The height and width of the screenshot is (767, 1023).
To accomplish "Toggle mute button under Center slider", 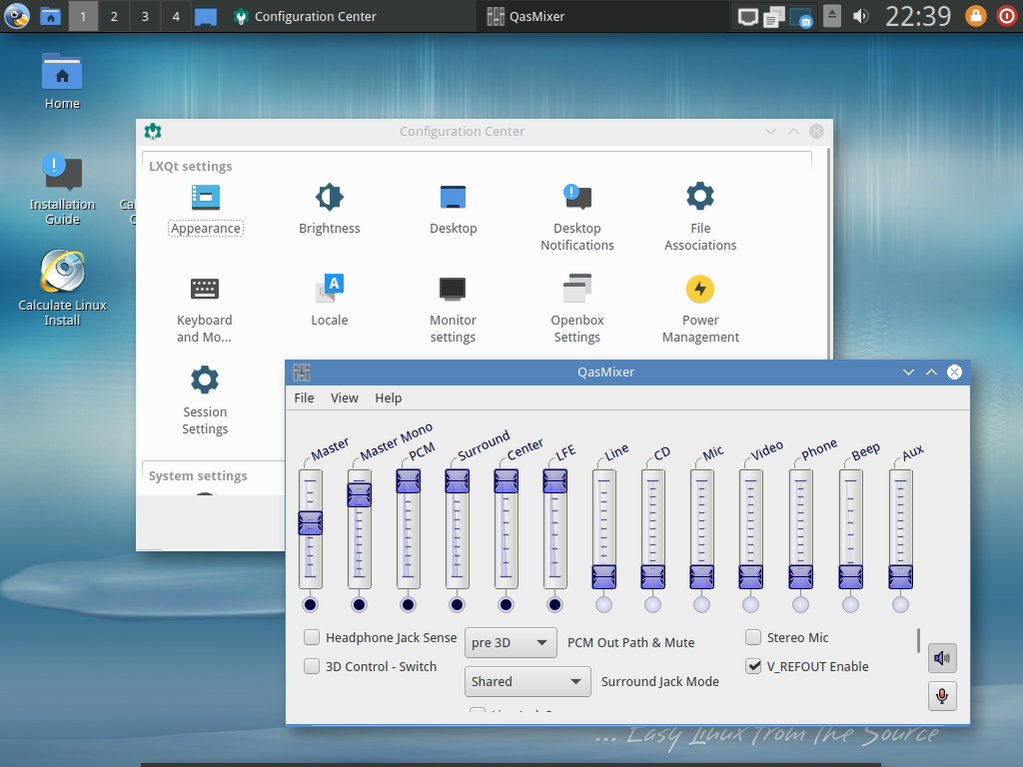I will coord(506,605).
